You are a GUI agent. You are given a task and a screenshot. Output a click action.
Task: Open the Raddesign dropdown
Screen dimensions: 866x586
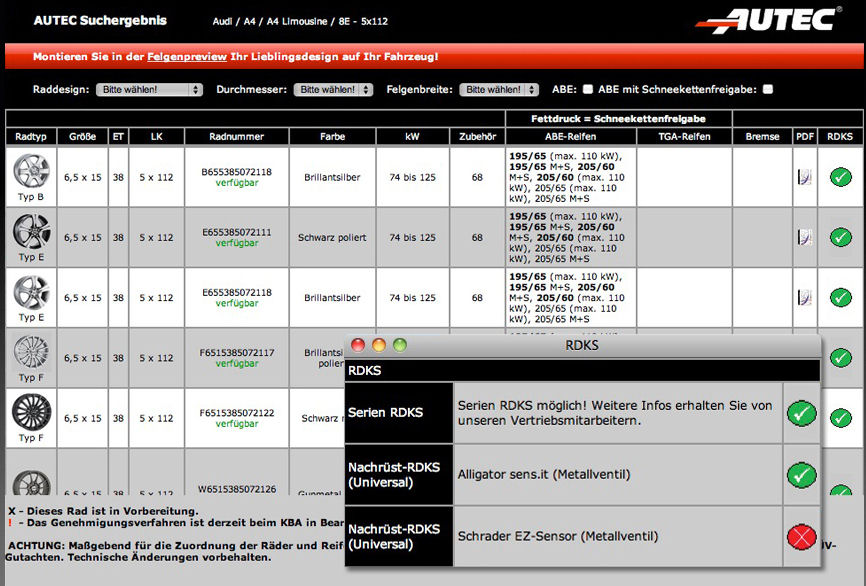(149, 89)
